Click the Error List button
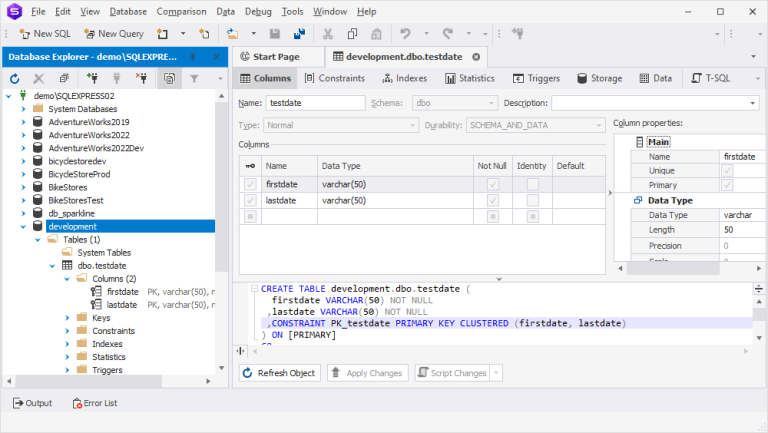Screen dimensions: 768x433 coord(95,403)
